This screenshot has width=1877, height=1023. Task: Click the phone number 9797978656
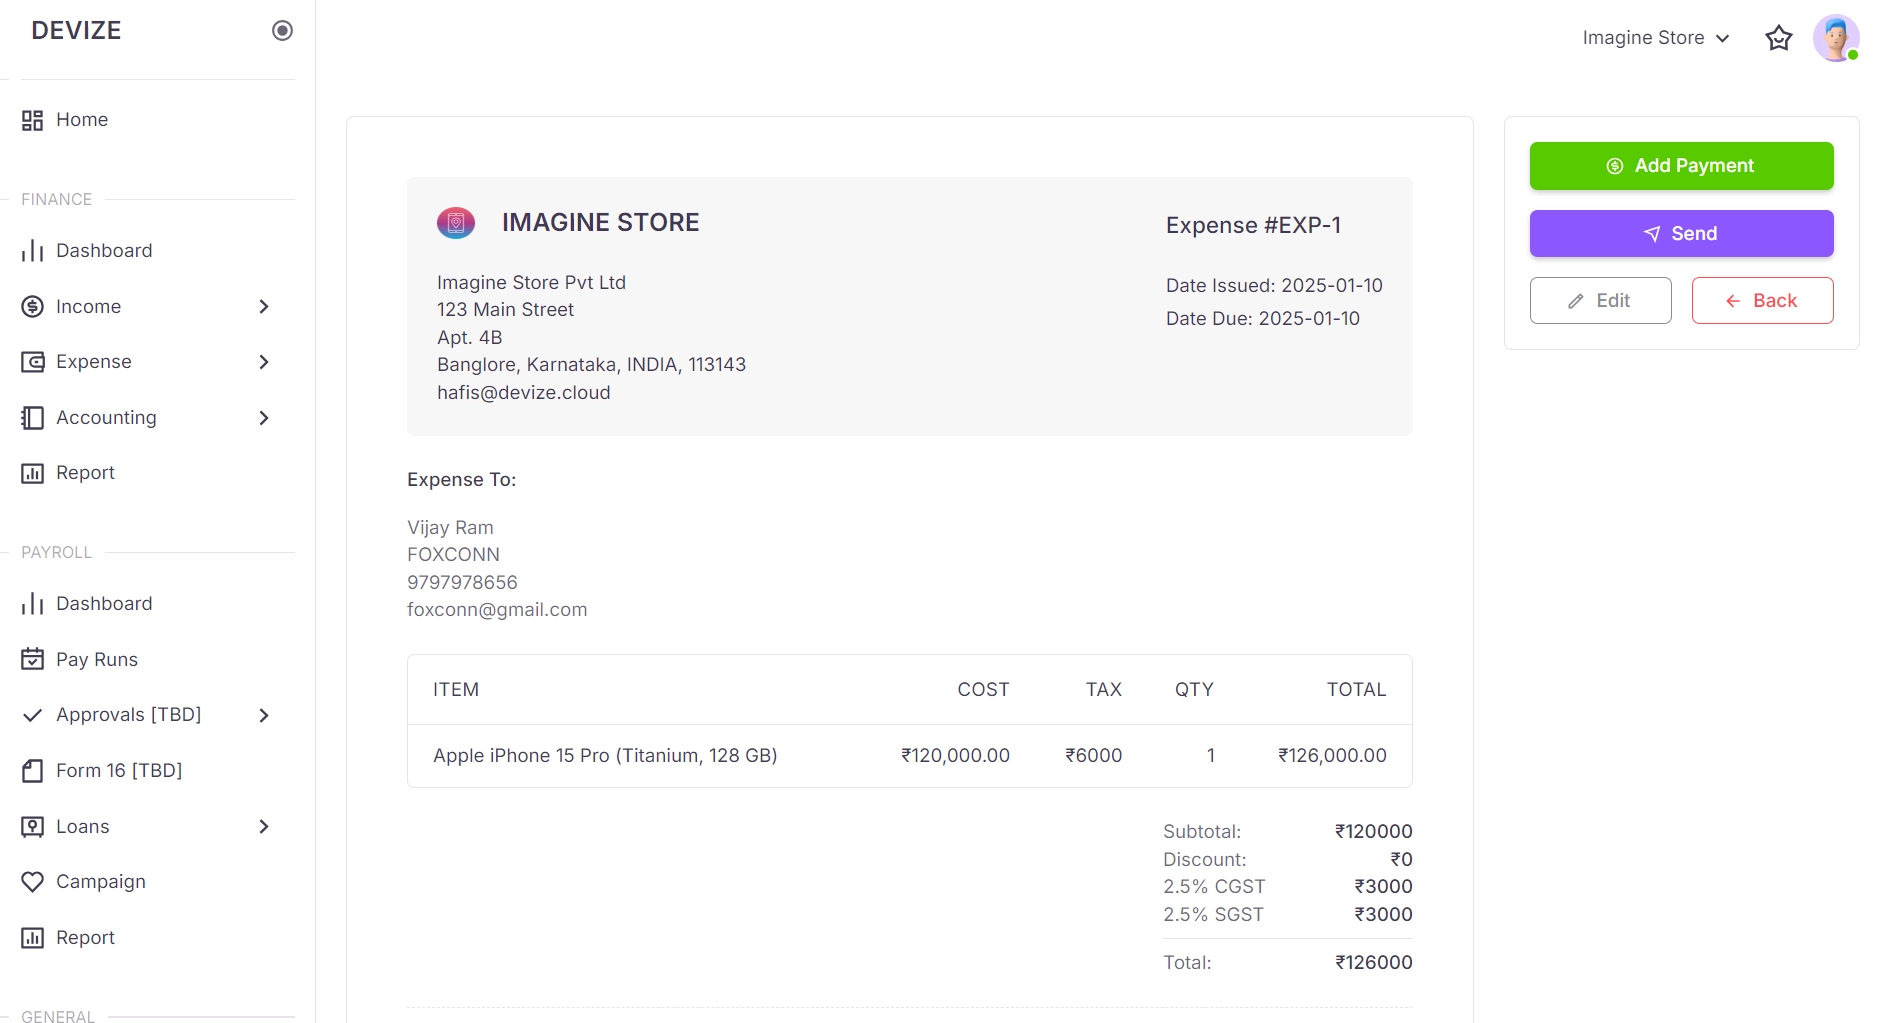pos(462,583)
